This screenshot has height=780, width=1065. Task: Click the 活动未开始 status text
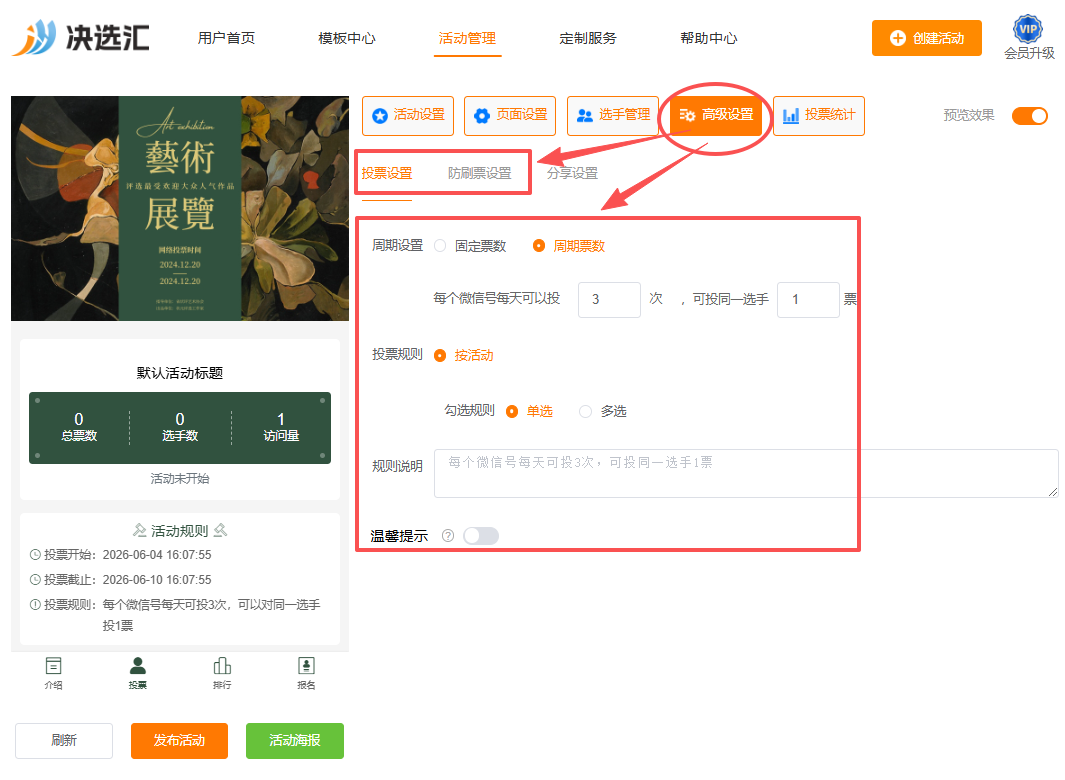pos(180,479)
